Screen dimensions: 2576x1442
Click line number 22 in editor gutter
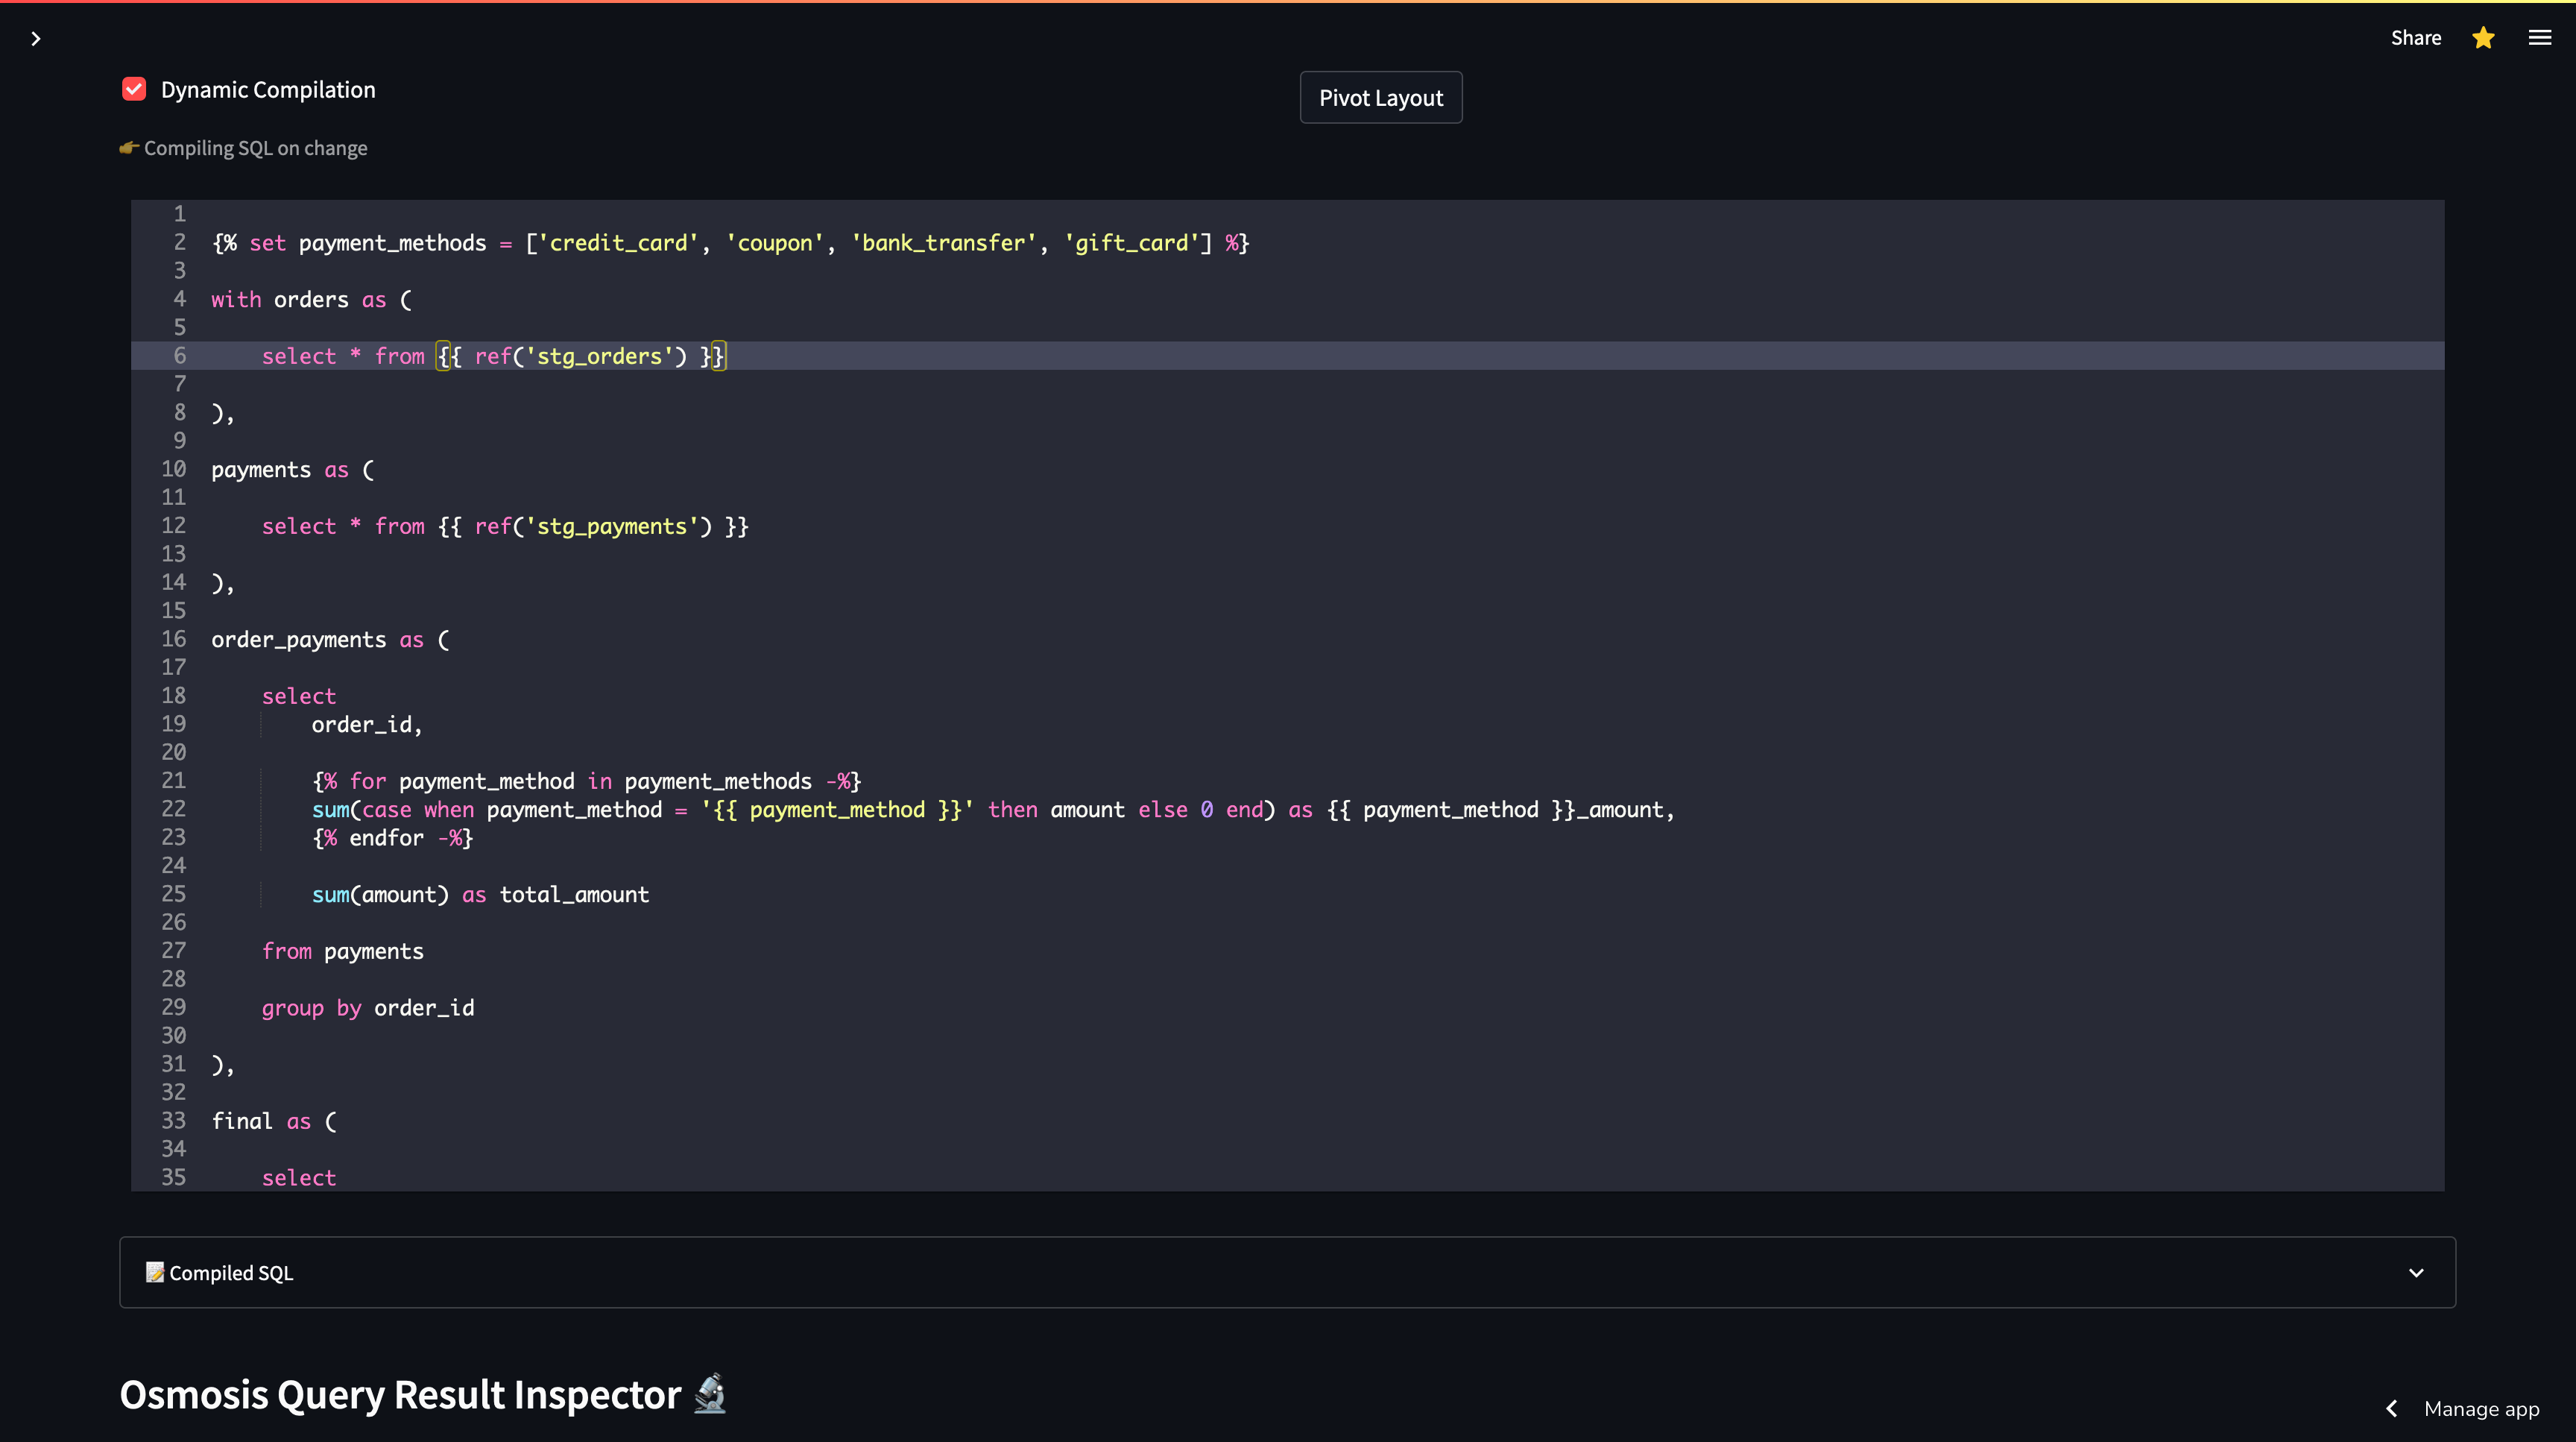point(173,809)
